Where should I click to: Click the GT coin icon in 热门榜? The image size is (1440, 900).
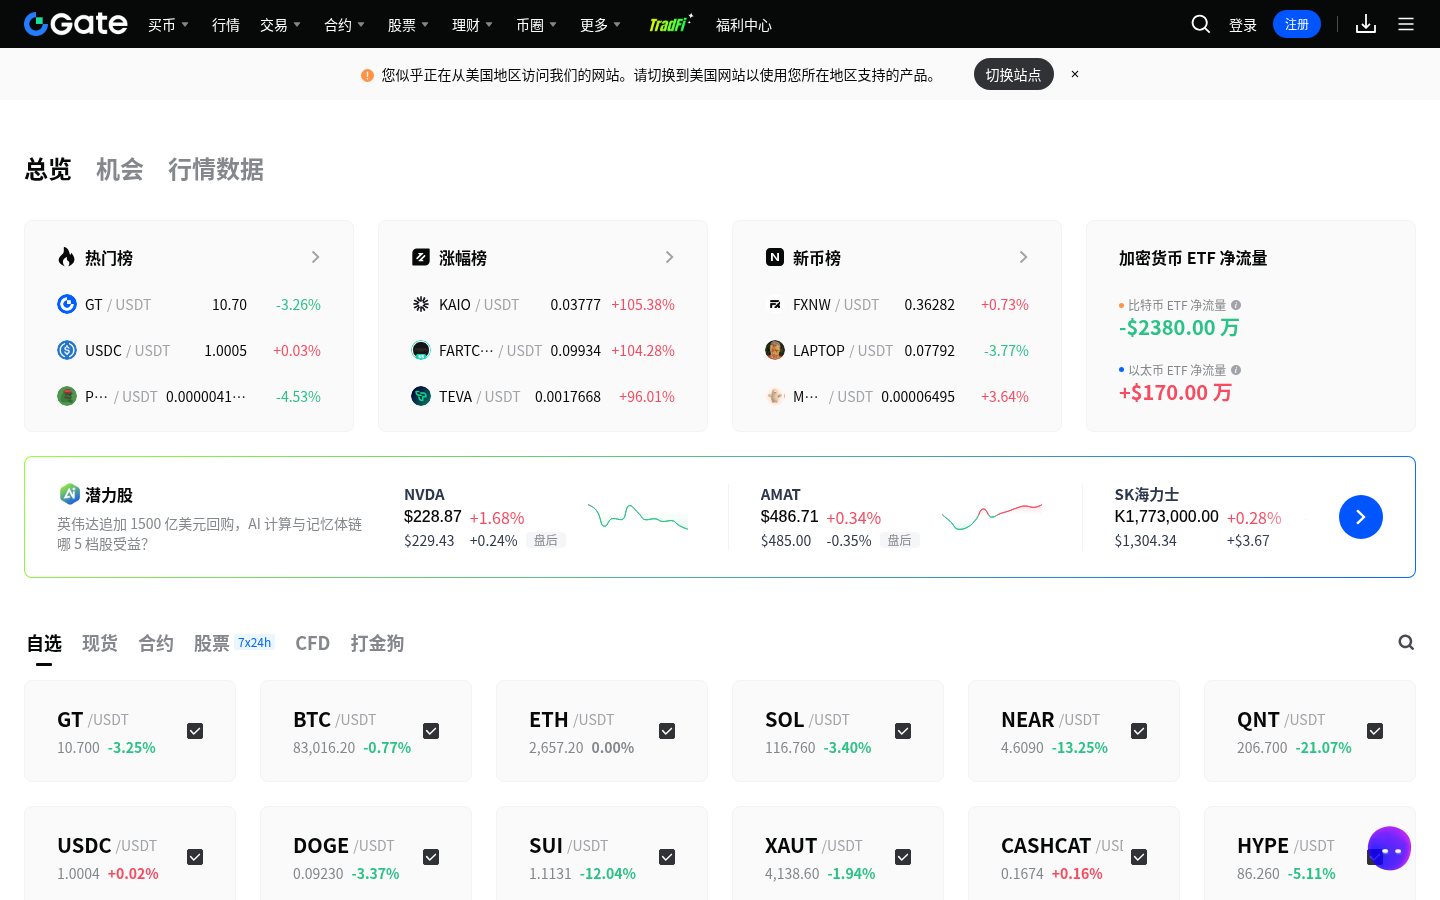point(67,304)
